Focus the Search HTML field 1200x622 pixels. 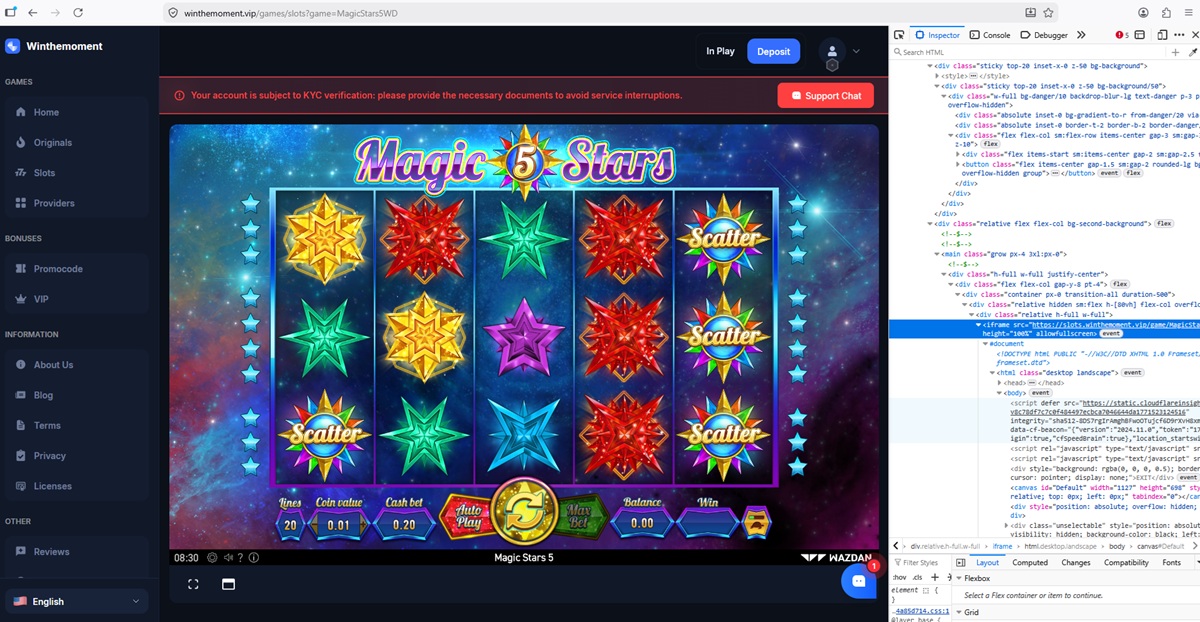1030,52
